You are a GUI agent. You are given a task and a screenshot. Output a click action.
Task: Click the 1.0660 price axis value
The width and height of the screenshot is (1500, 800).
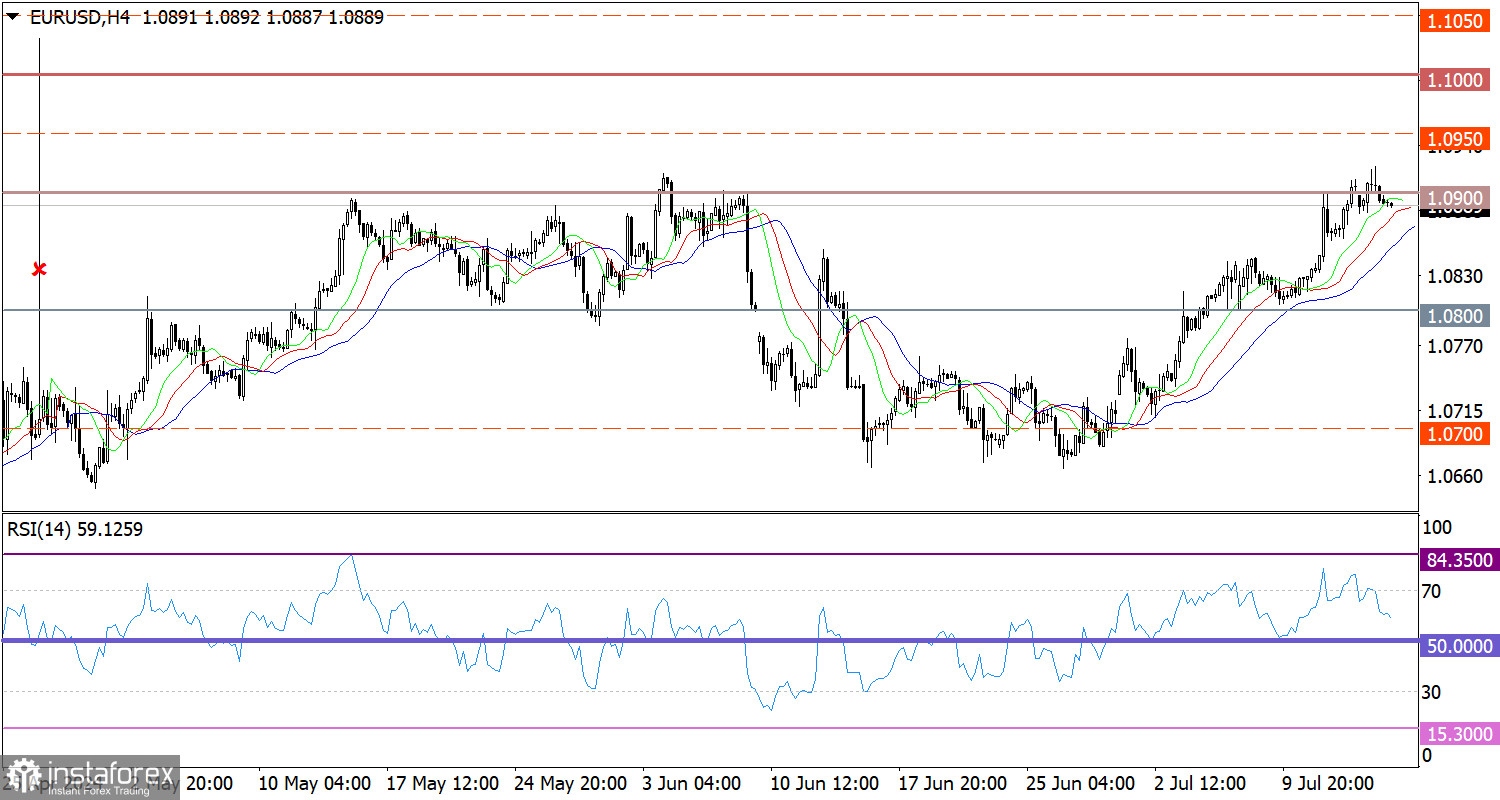pyautogui.click(x=1453, y=476)
